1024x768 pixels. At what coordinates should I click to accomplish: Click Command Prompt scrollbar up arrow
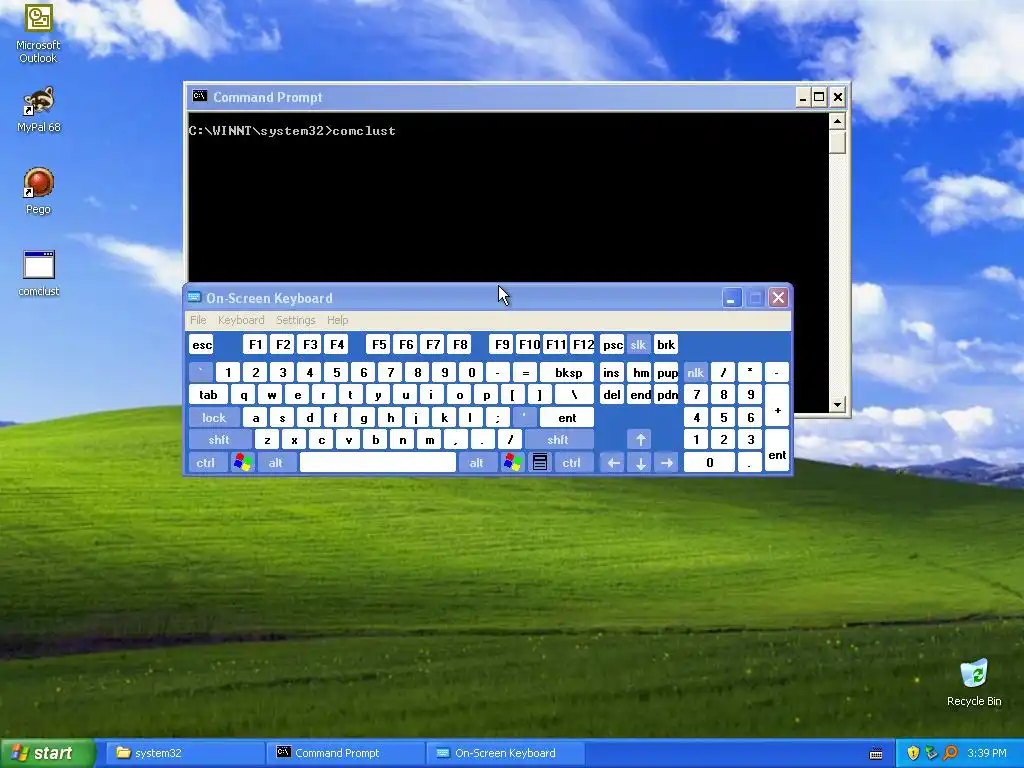tap(837, 121)
